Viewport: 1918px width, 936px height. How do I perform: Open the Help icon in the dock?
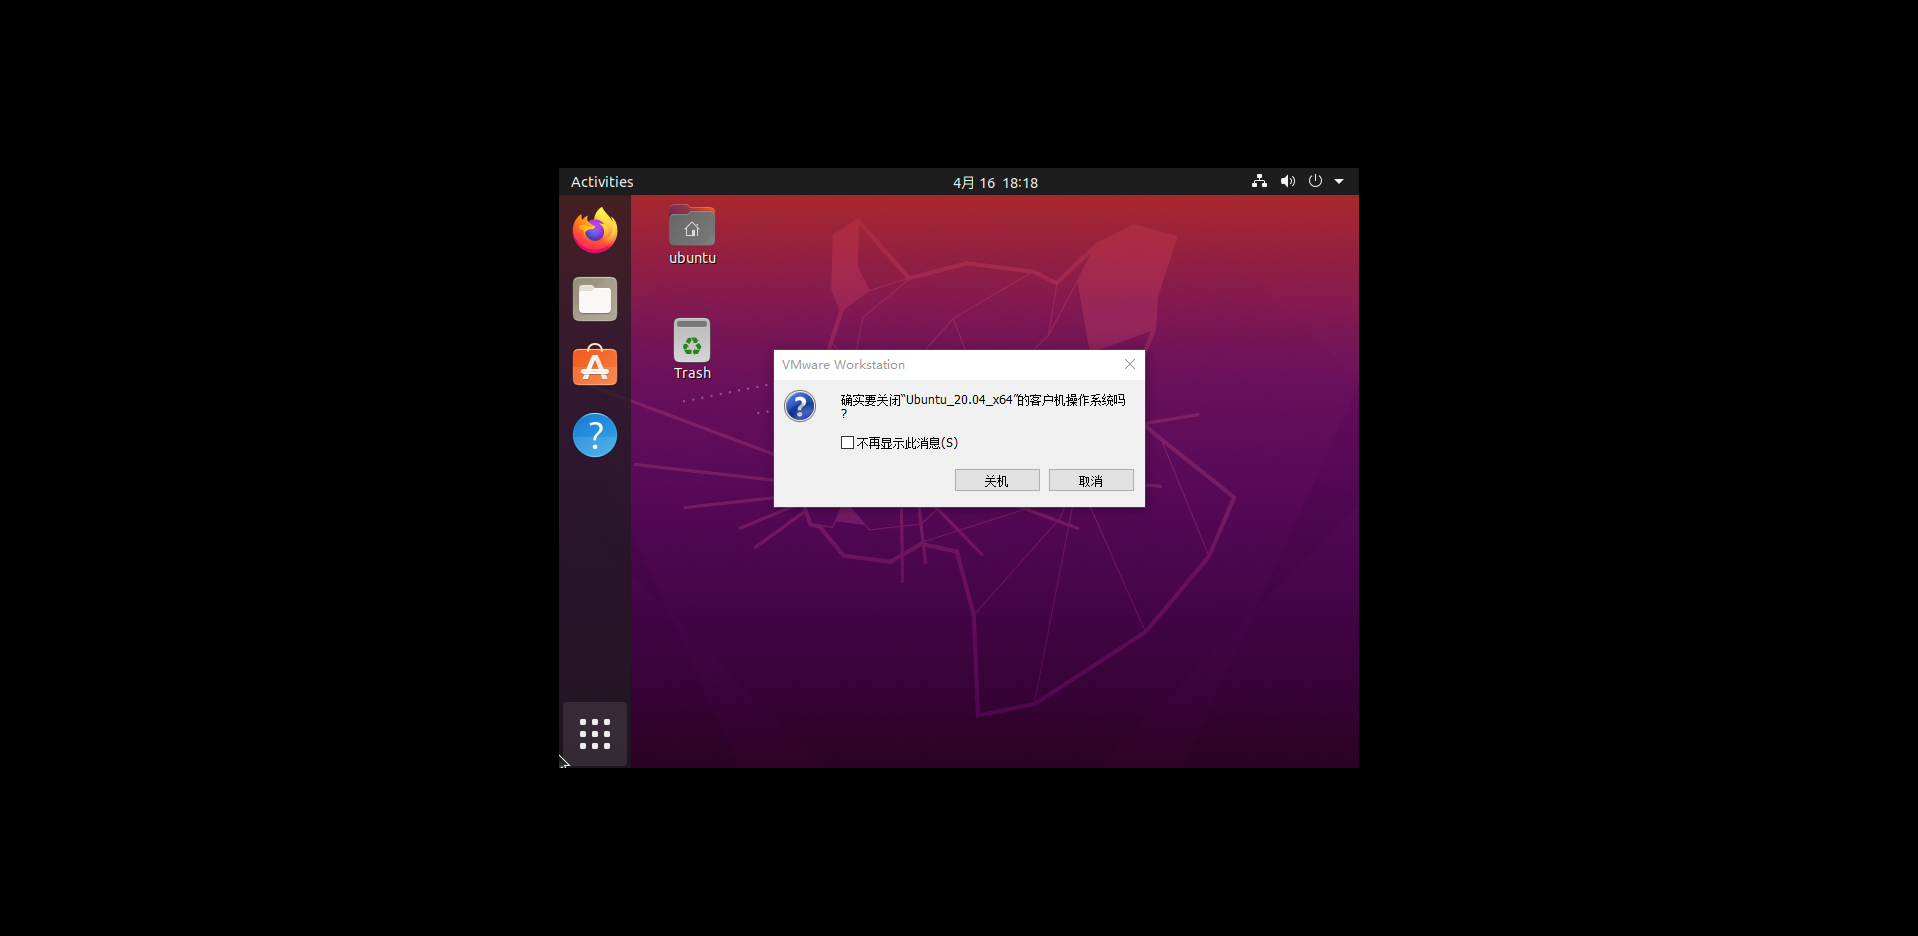tap(595, 435)
